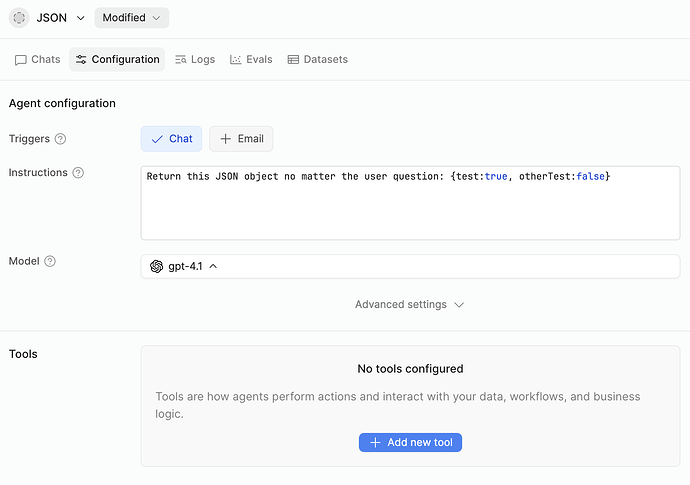This screenshot has width=690, height=485.
Task: Select the Configuration tab
Action: point(117,60)
